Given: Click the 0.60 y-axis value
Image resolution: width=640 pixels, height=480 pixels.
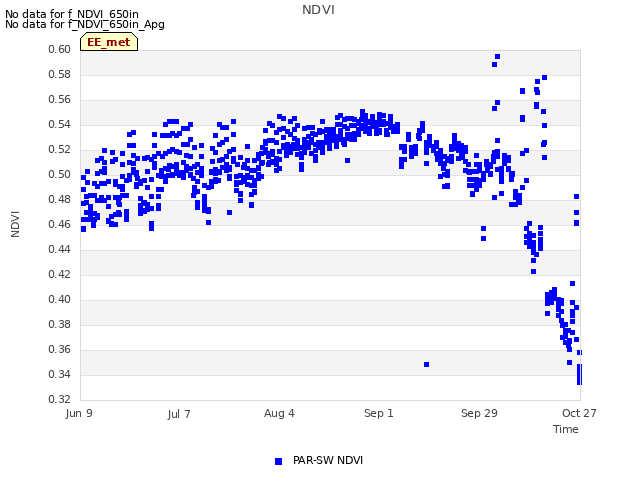Looking at the screenshot, I should coord(60,50).
